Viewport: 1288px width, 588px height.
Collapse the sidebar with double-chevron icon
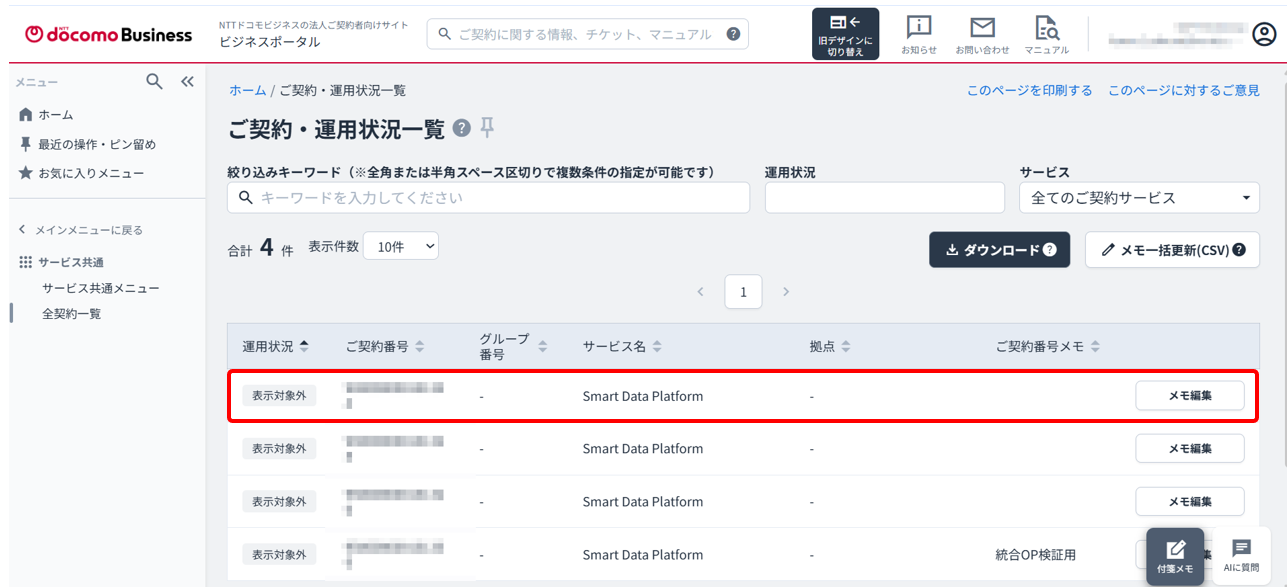(187, 82)
